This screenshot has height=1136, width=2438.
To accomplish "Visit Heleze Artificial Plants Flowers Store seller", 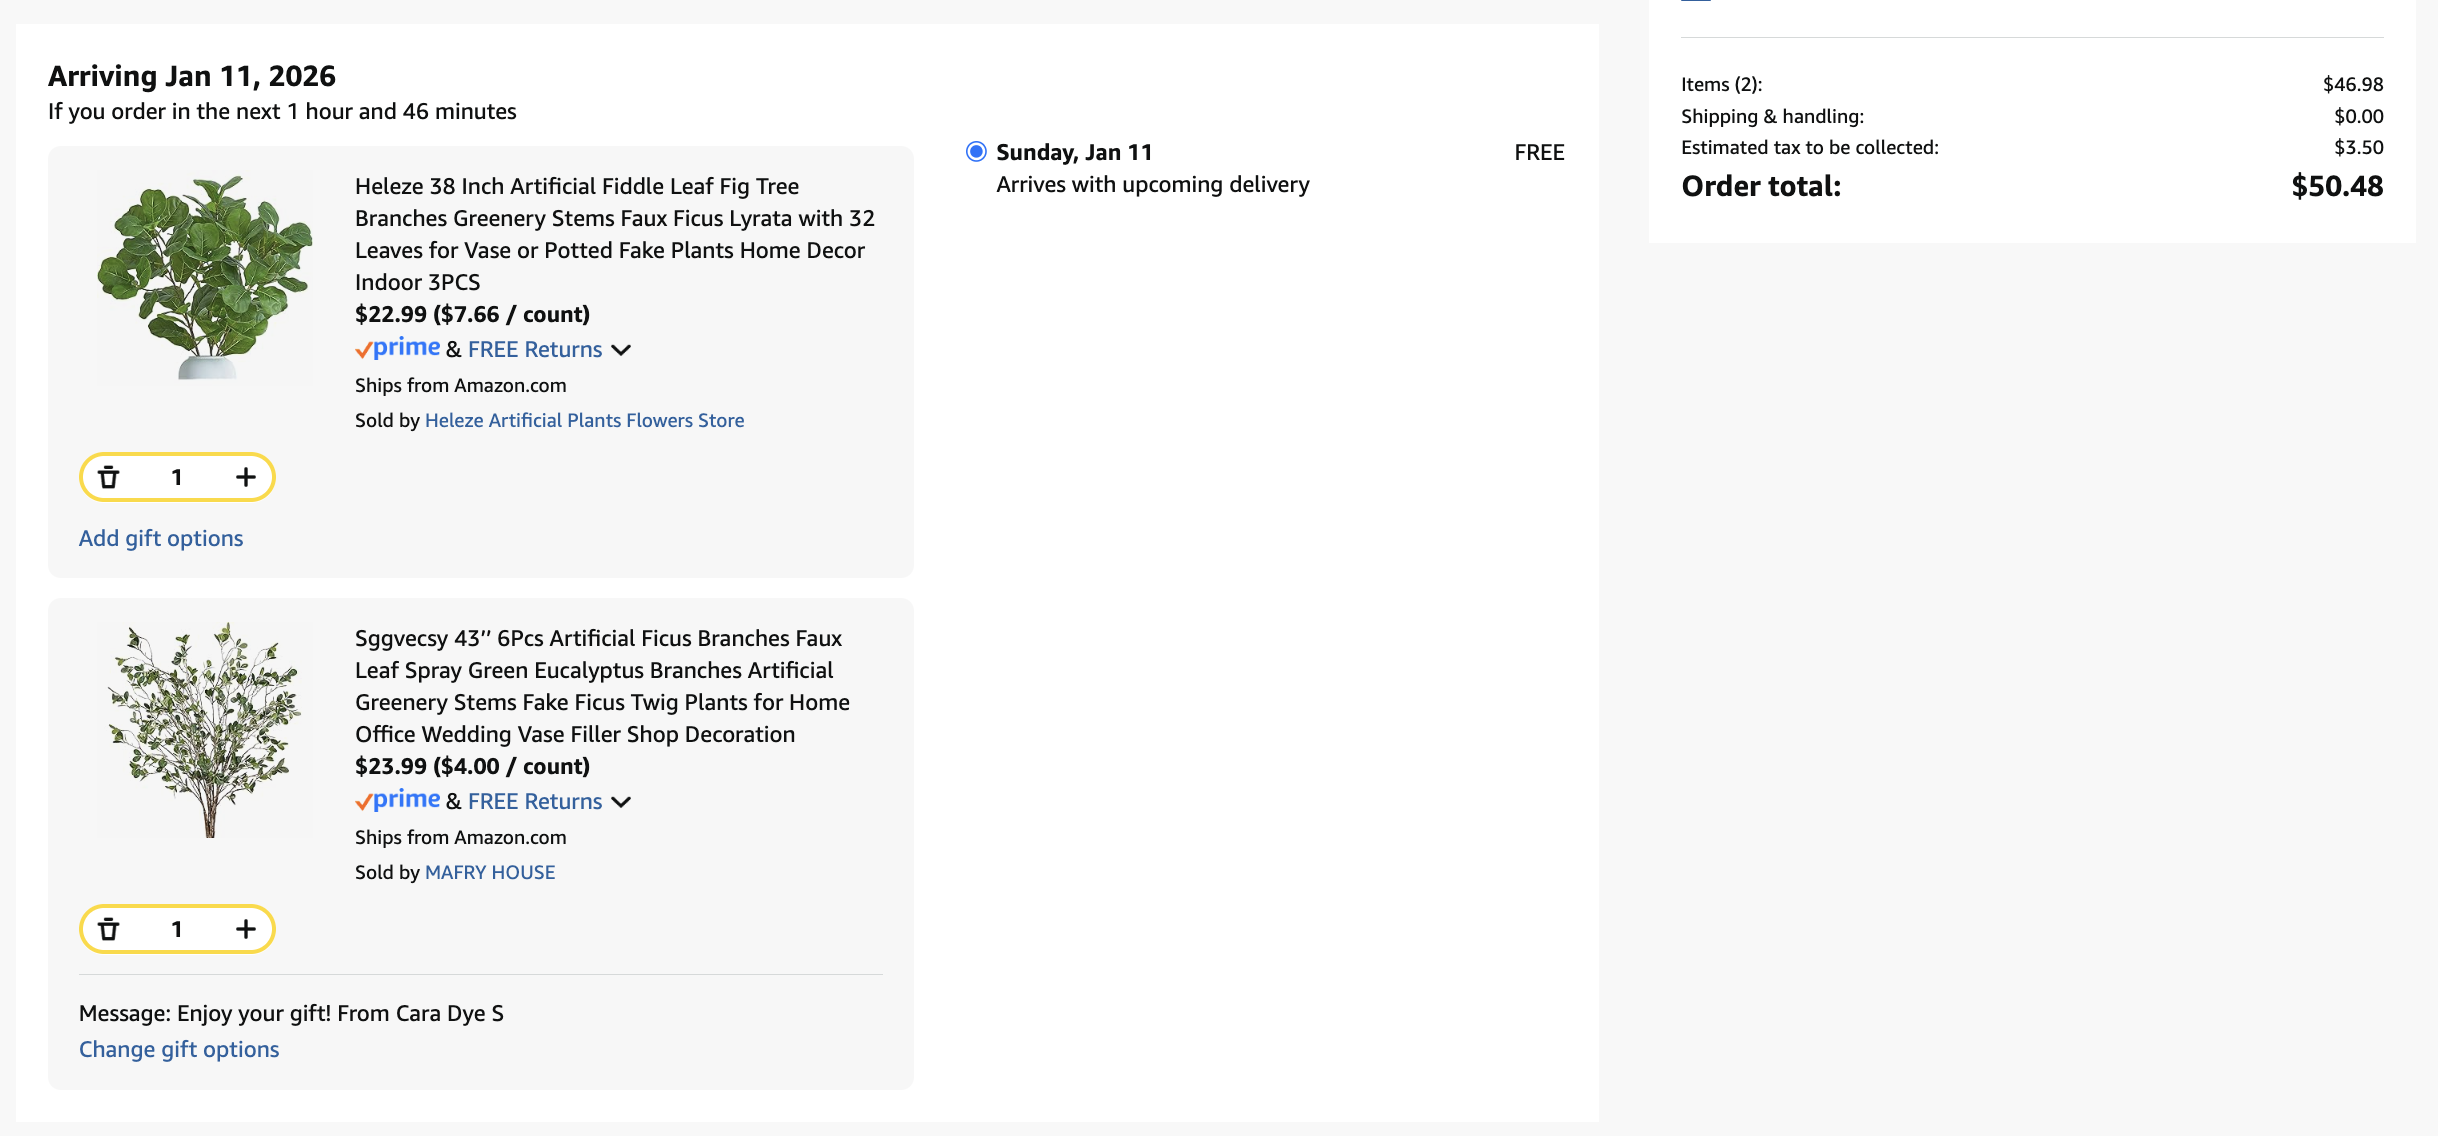I will coord(584,420).
